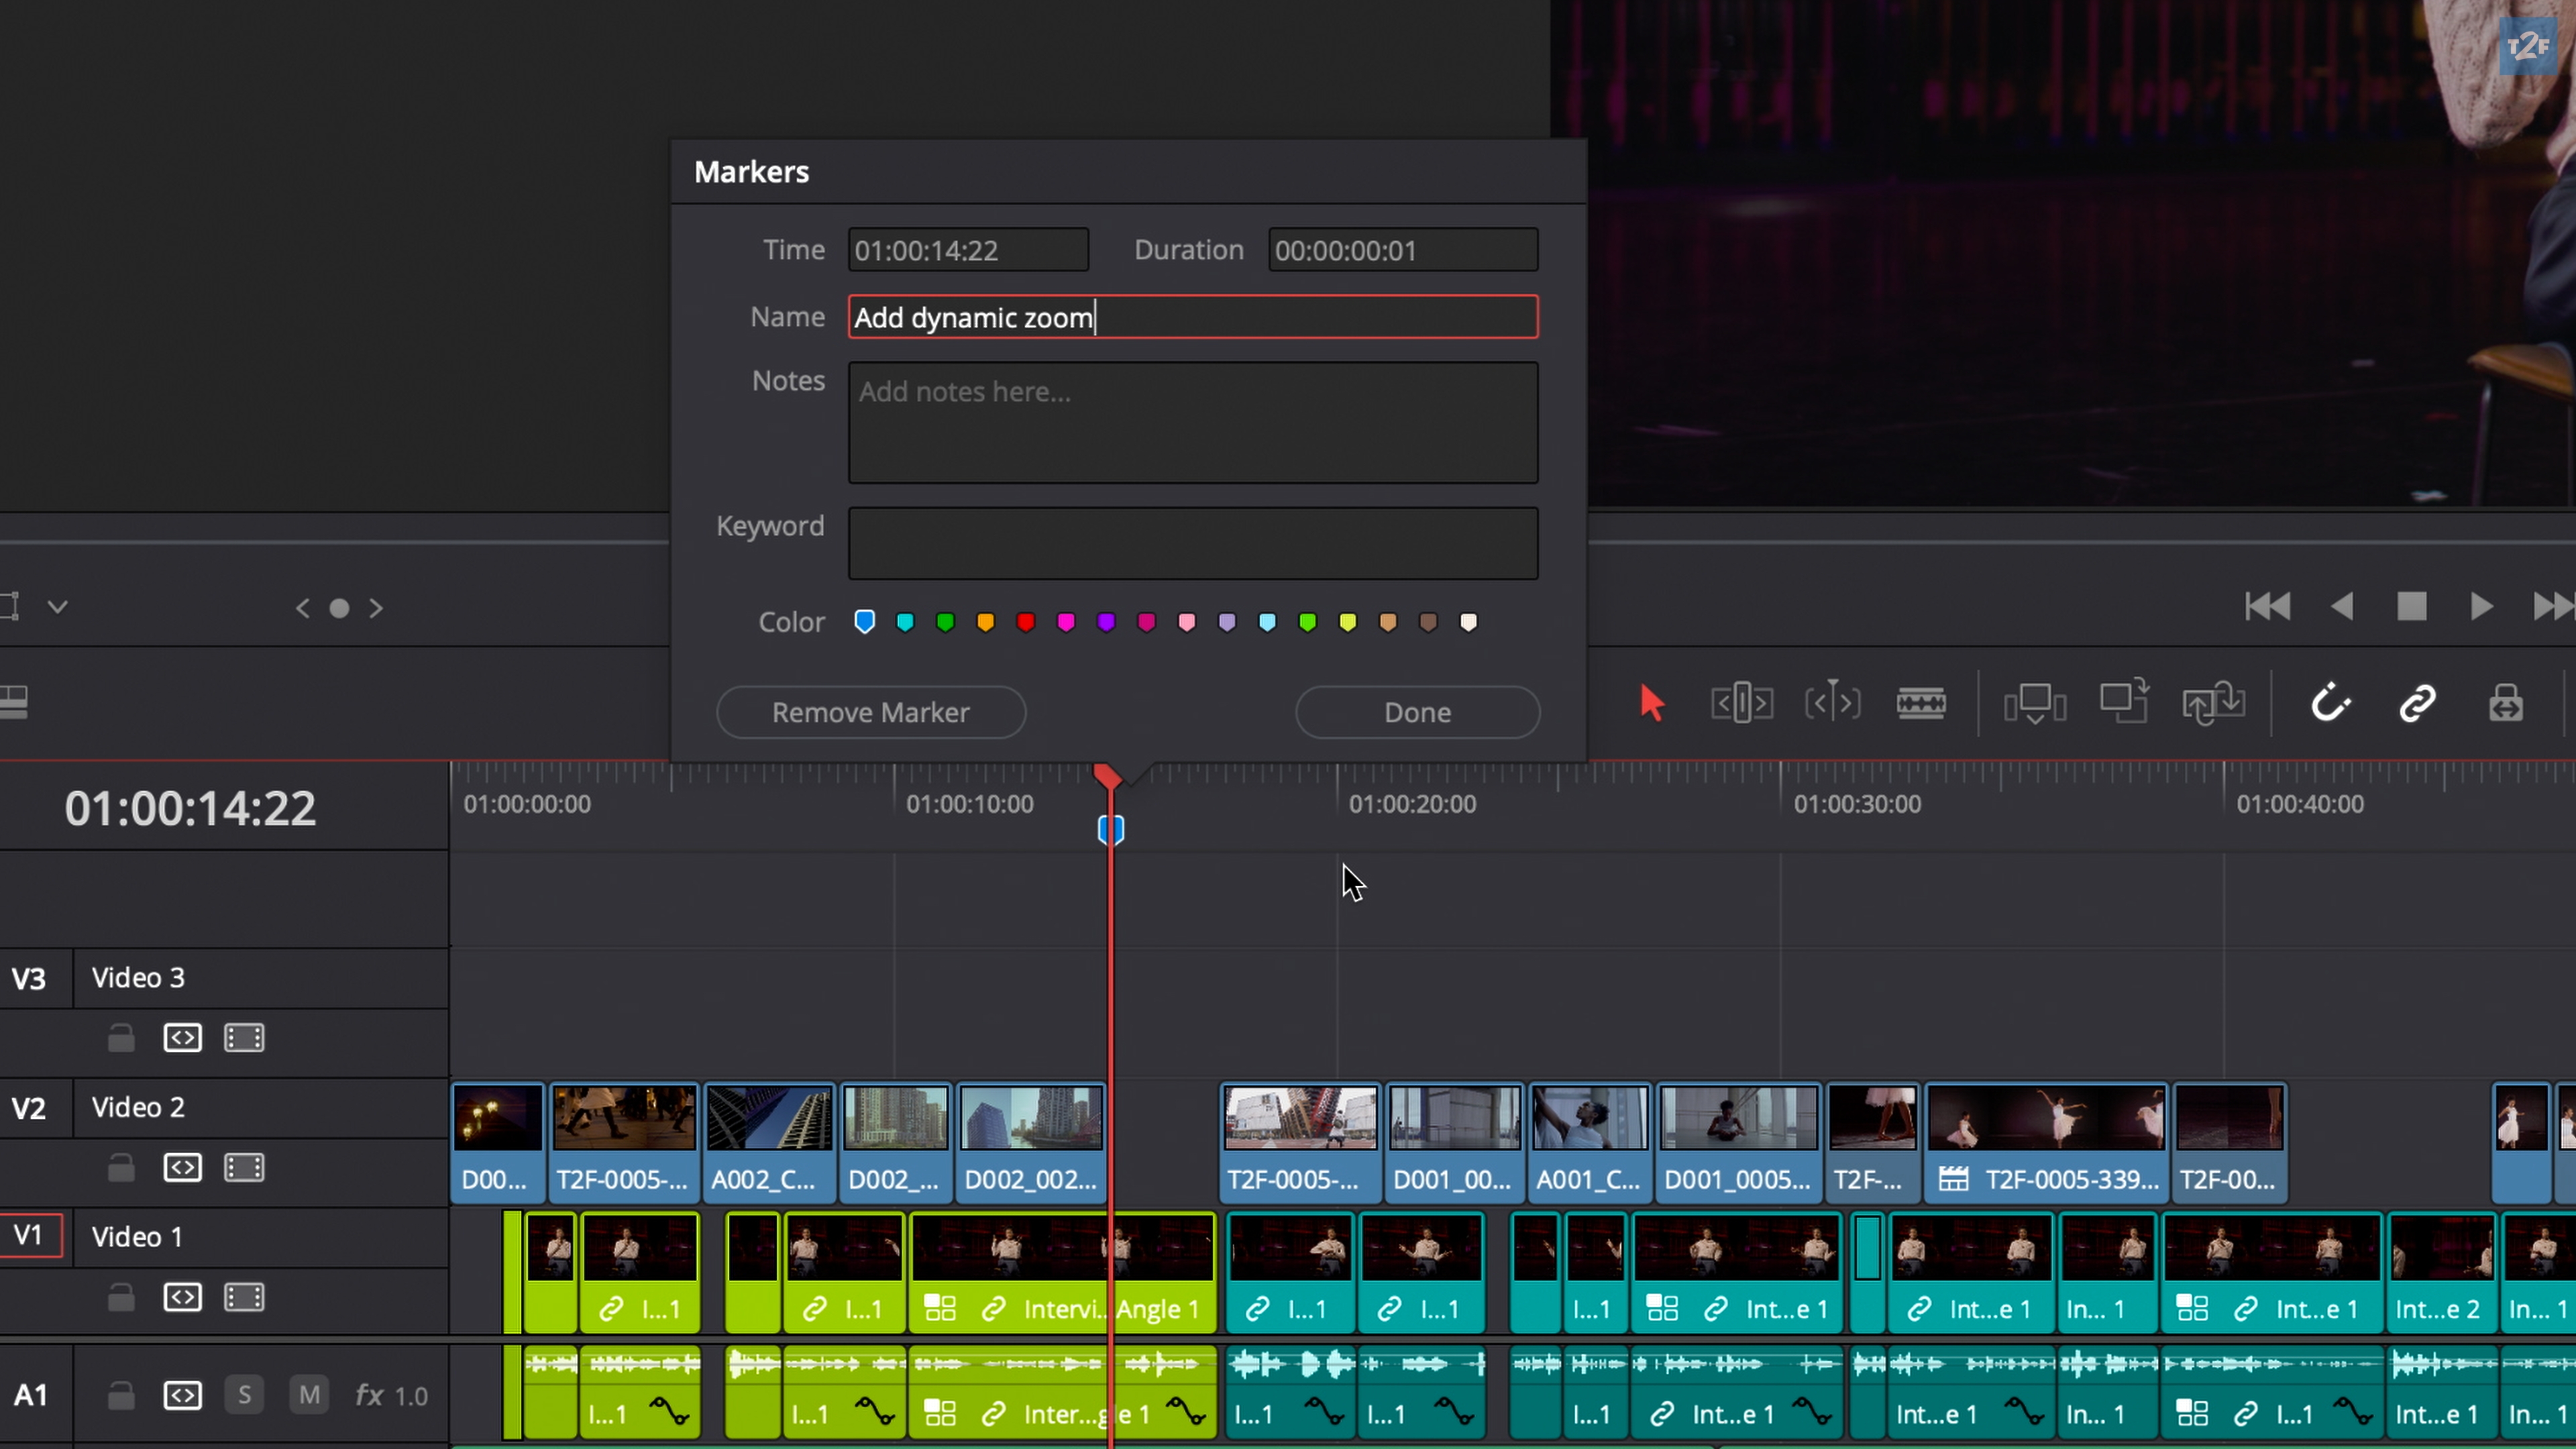Toggle the Position Lock icon

tap(2505, 703)
